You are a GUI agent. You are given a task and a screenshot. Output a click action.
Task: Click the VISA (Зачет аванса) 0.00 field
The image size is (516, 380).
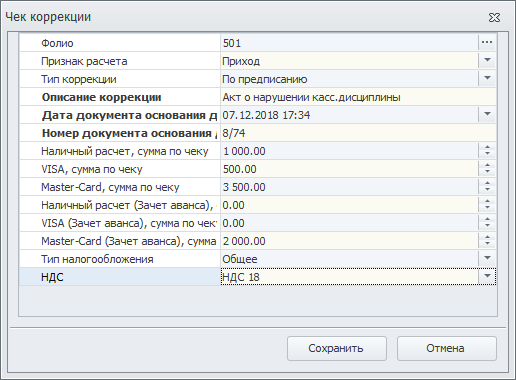[x=349, y=223]
